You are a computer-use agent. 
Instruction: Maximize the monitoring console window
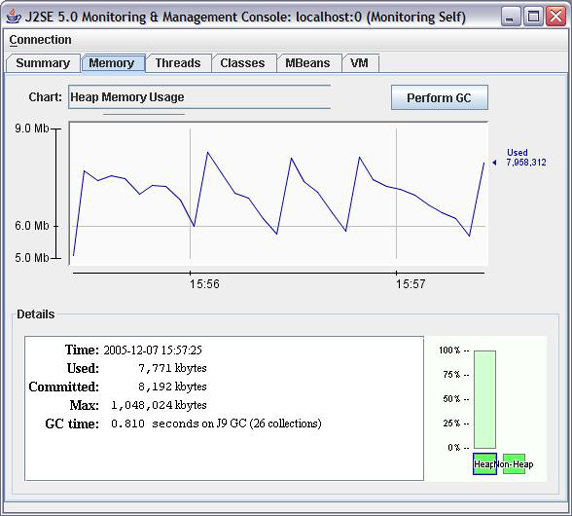[x=533, y=16]
